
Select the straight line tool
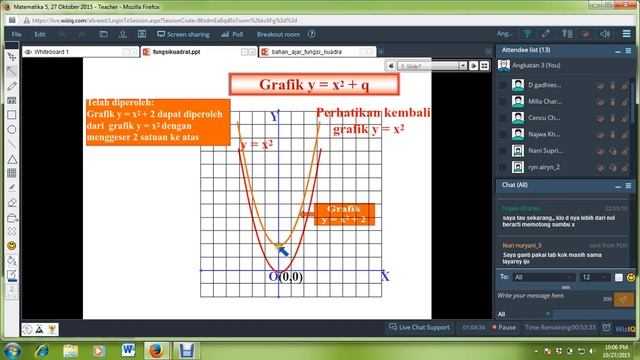tap(12, 144)
